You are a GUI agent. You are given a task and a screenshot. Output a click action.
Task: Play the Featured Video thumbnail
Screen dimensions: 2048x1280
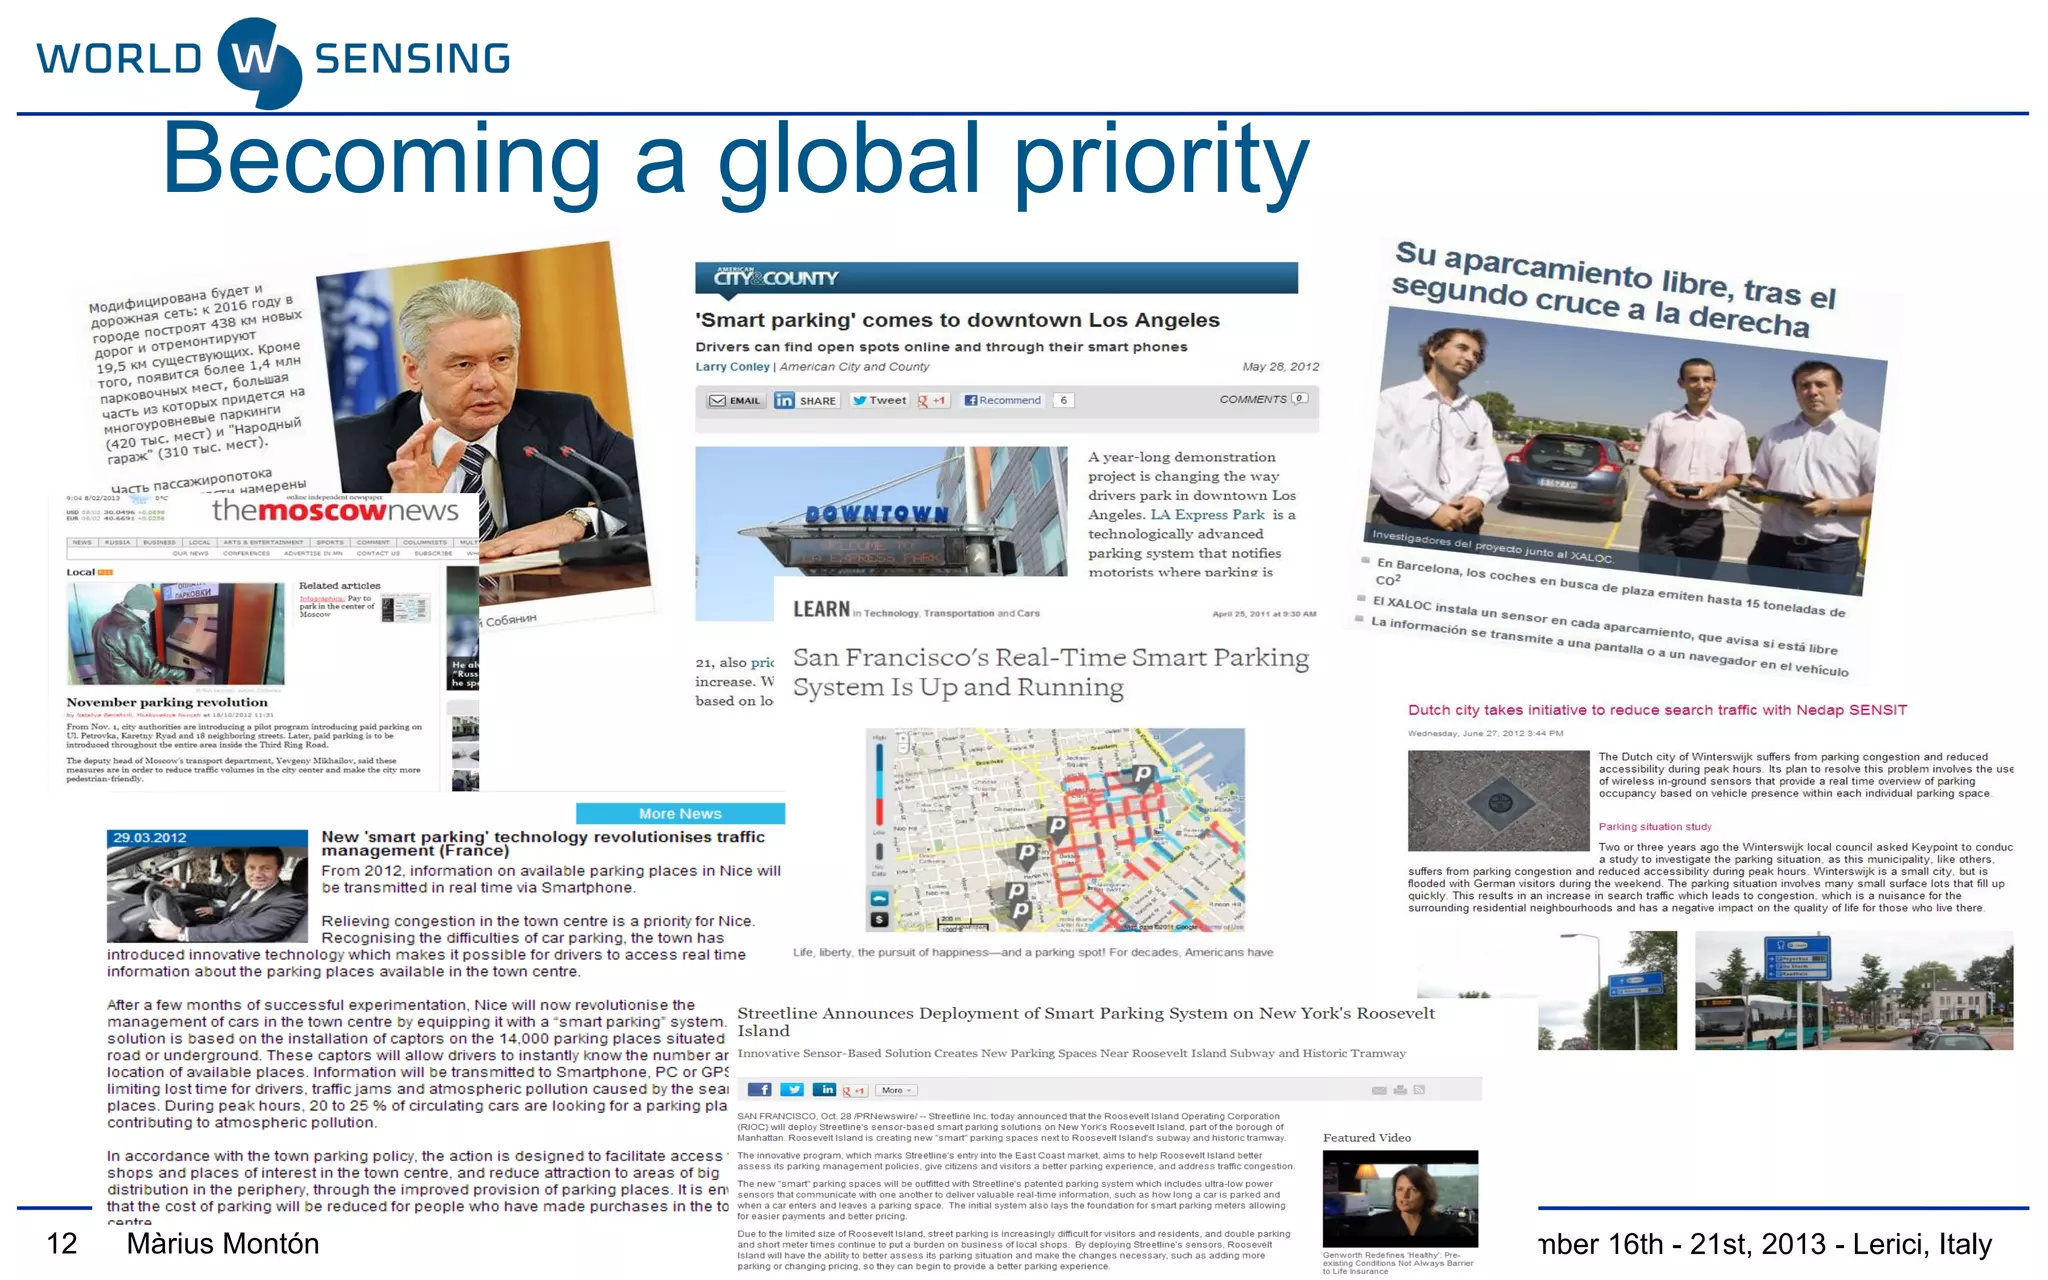pyautogui.click(x=1400, y=1198)
